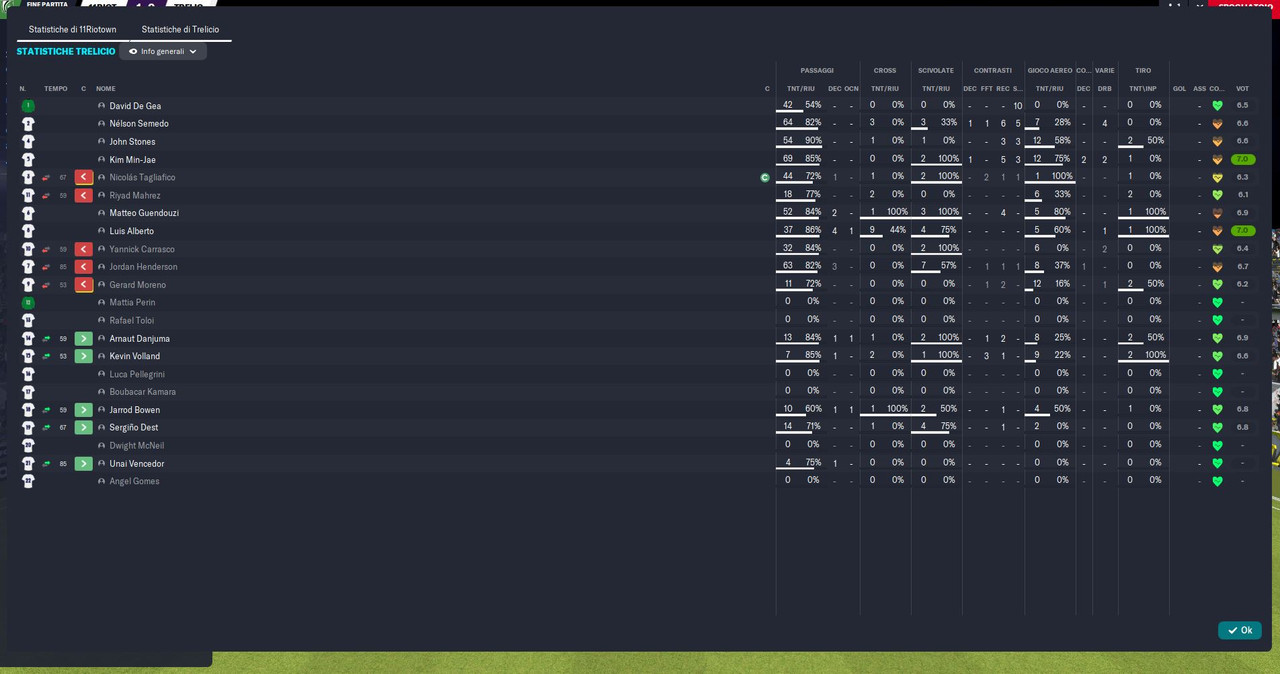Click red substituted-off arrow for Jordan Henderson

click(x=84, y=267)
